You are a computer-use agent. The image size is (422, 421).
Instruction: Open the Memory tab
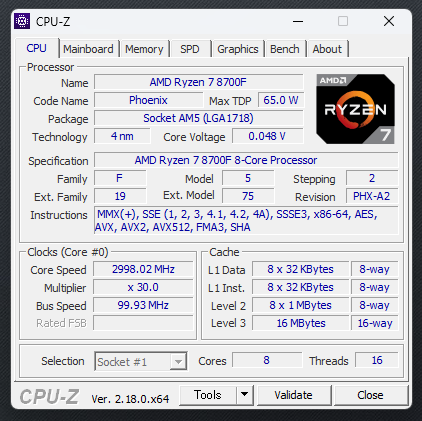(144, 49)
